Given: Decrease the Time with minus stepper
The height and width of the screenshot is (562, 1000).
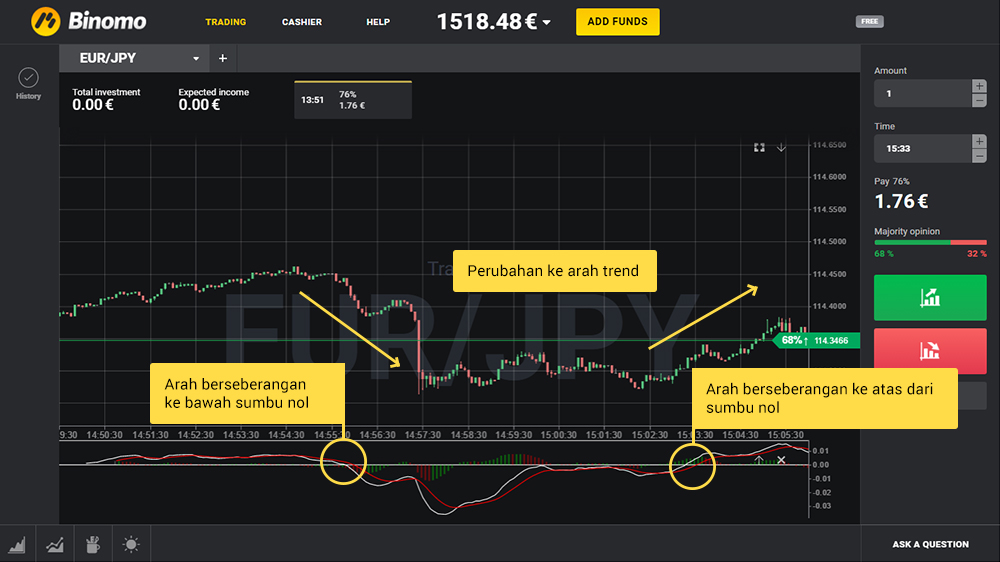Looking at the screenshot, I should tap(979, 156).
